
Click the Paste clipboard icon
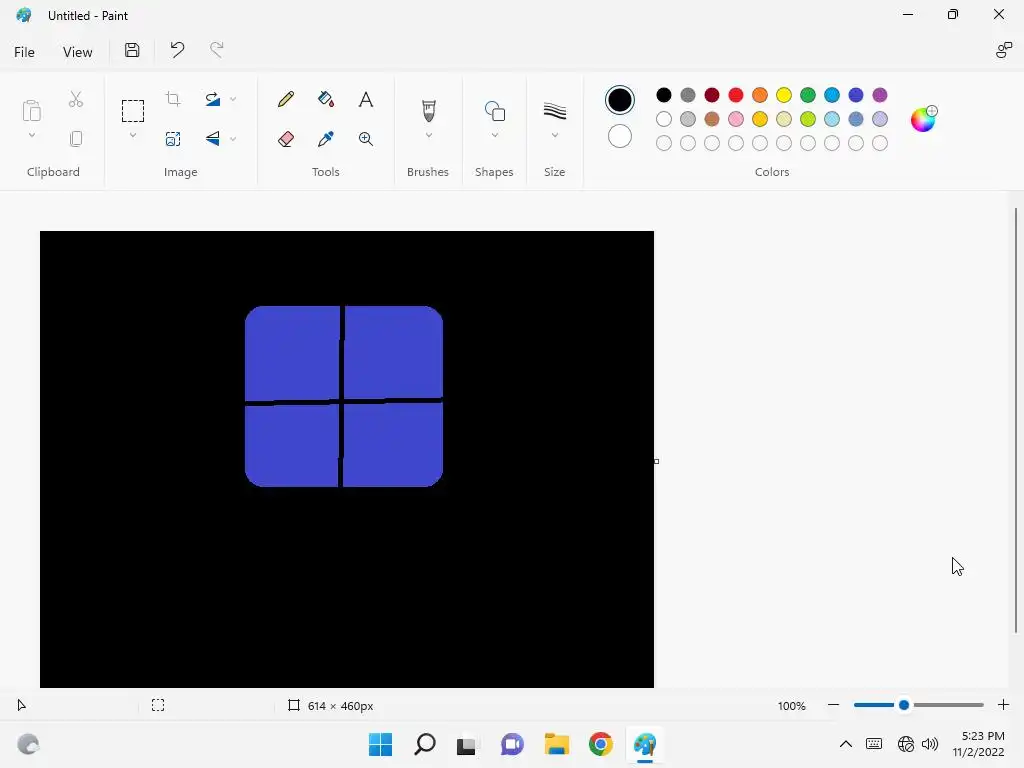point(31,110)
